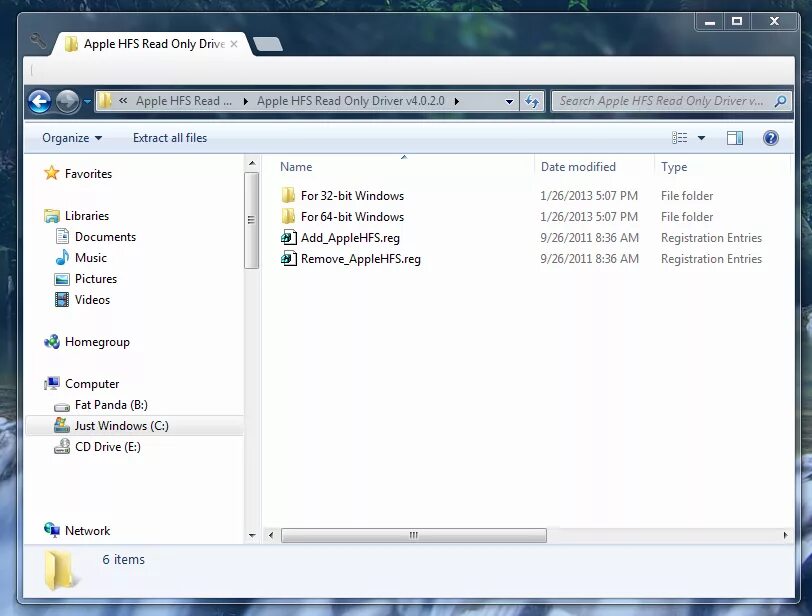
Task: Sort files by the Date modified column
Action: (578, 166)
